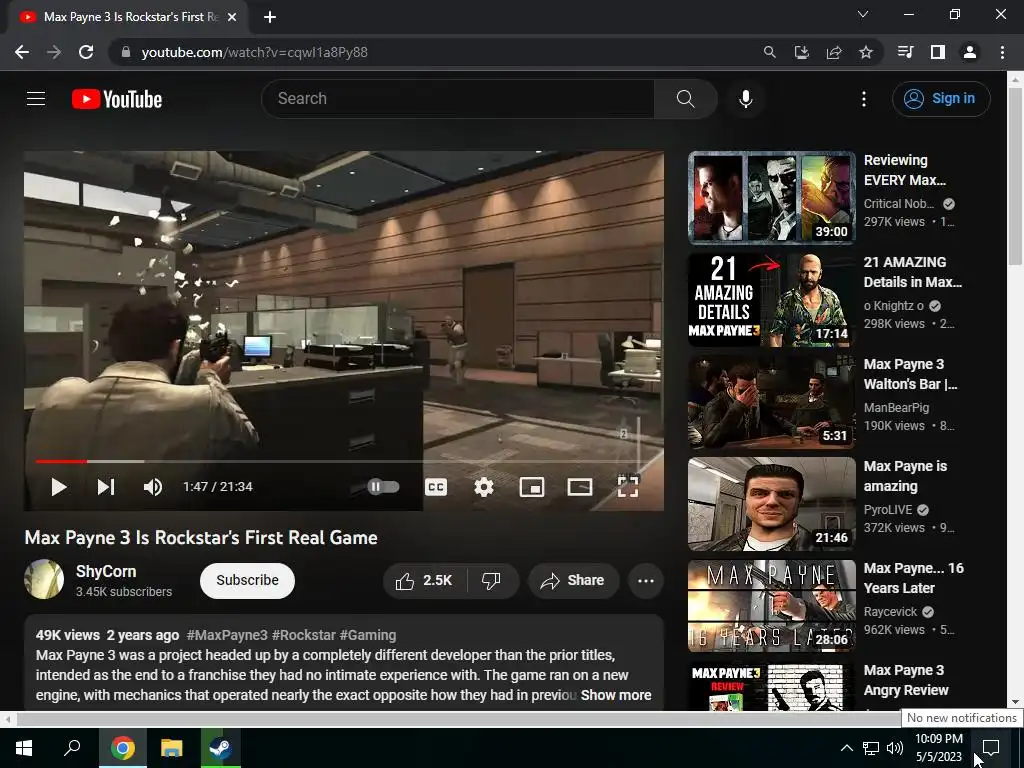Open YouTube settings three-dot menu
This screenshot has height=768, width=1024.
tap(863, 99)
